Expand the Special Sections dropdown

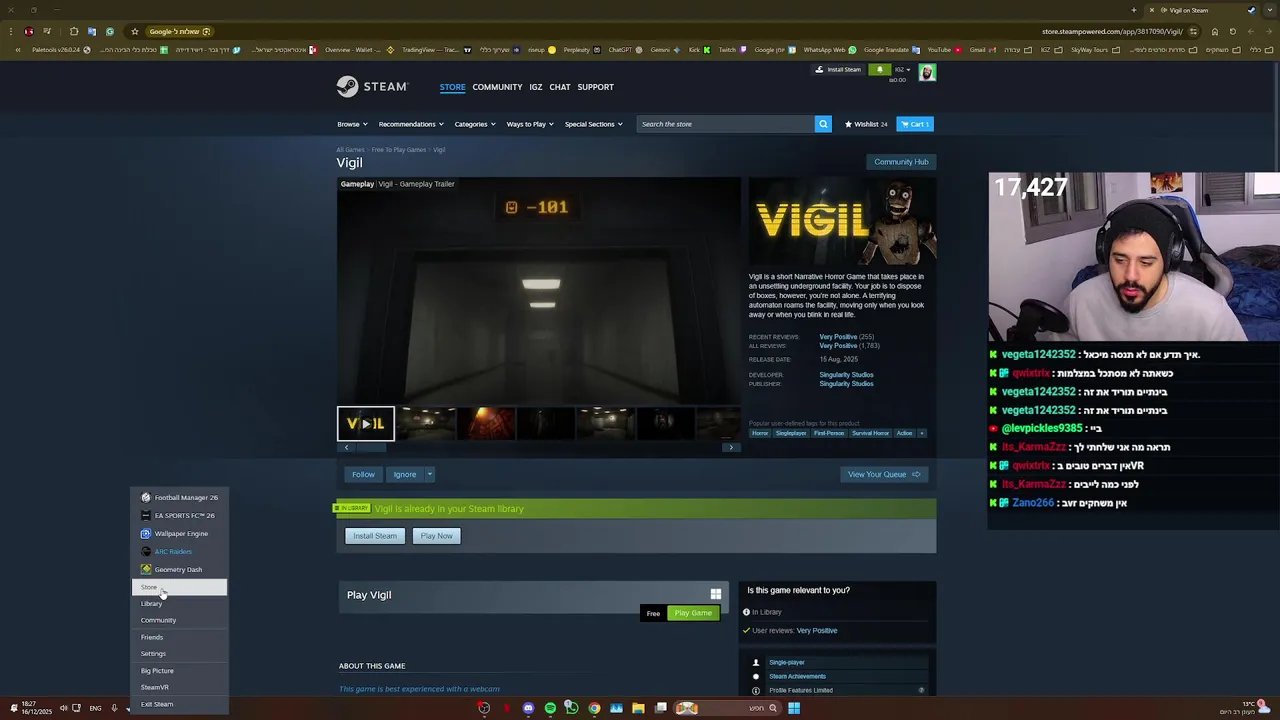(x=594, y=124)
